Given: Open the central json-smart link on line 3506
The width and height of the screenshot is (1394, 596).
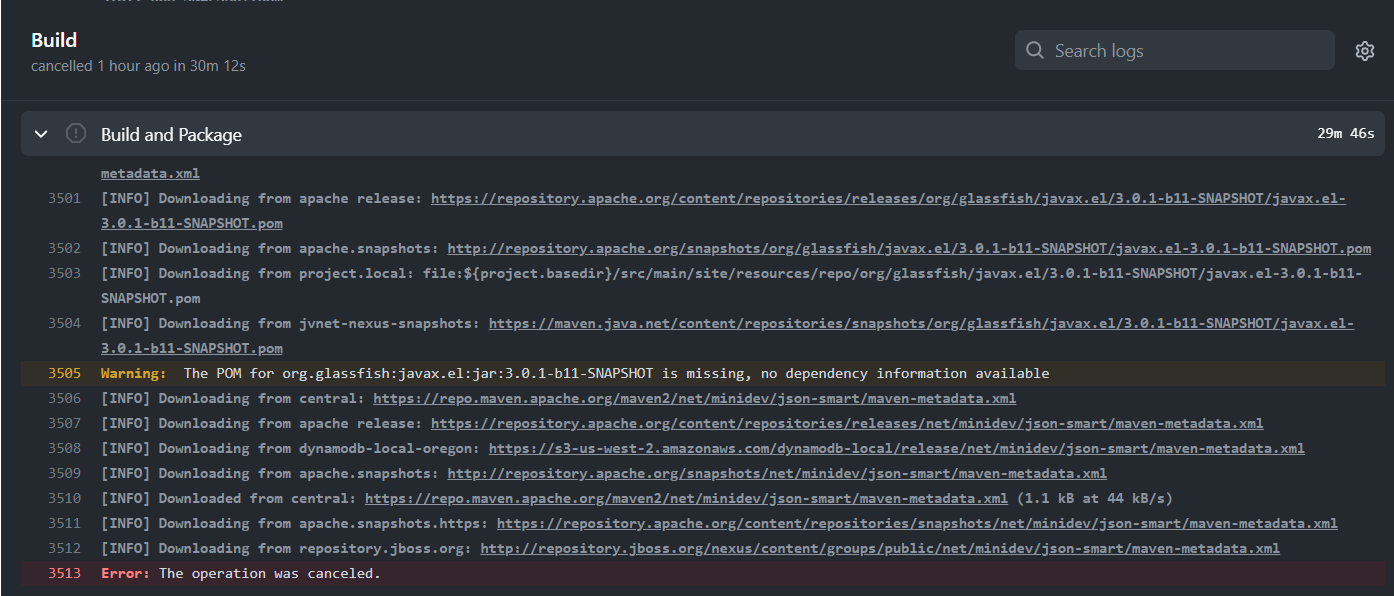Looking at the screenshot, I should (x=694, y=398).
